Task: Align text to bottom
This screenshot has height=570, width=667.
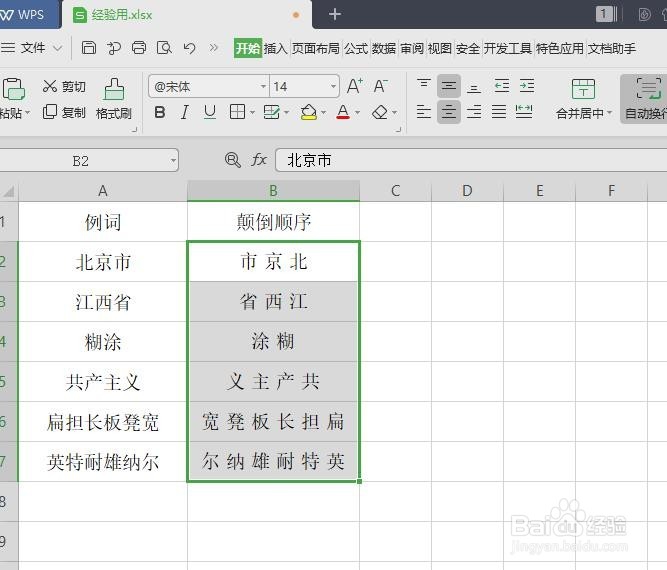Action: (x=473, y=86)
